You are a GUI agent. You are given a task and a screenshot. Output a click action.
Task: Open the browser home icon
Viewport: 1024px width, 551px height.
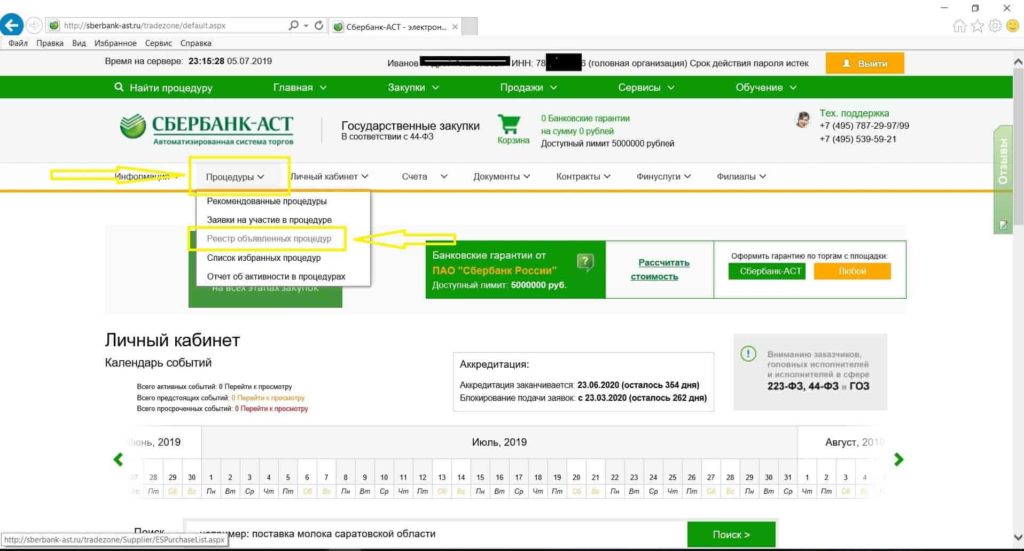tap(959, 25)
